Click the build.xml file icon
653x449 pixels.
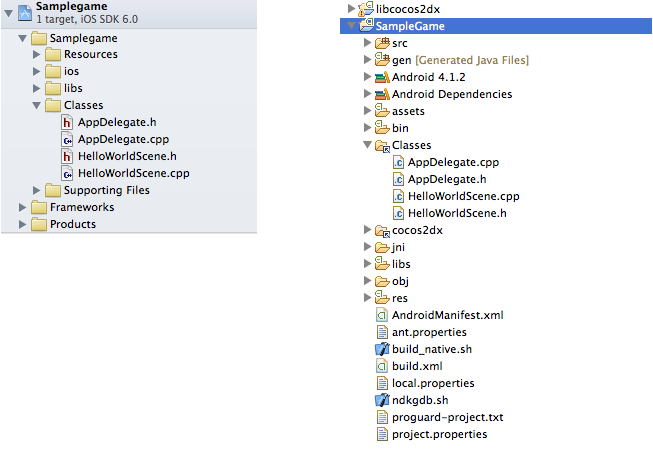pos(381,367)
